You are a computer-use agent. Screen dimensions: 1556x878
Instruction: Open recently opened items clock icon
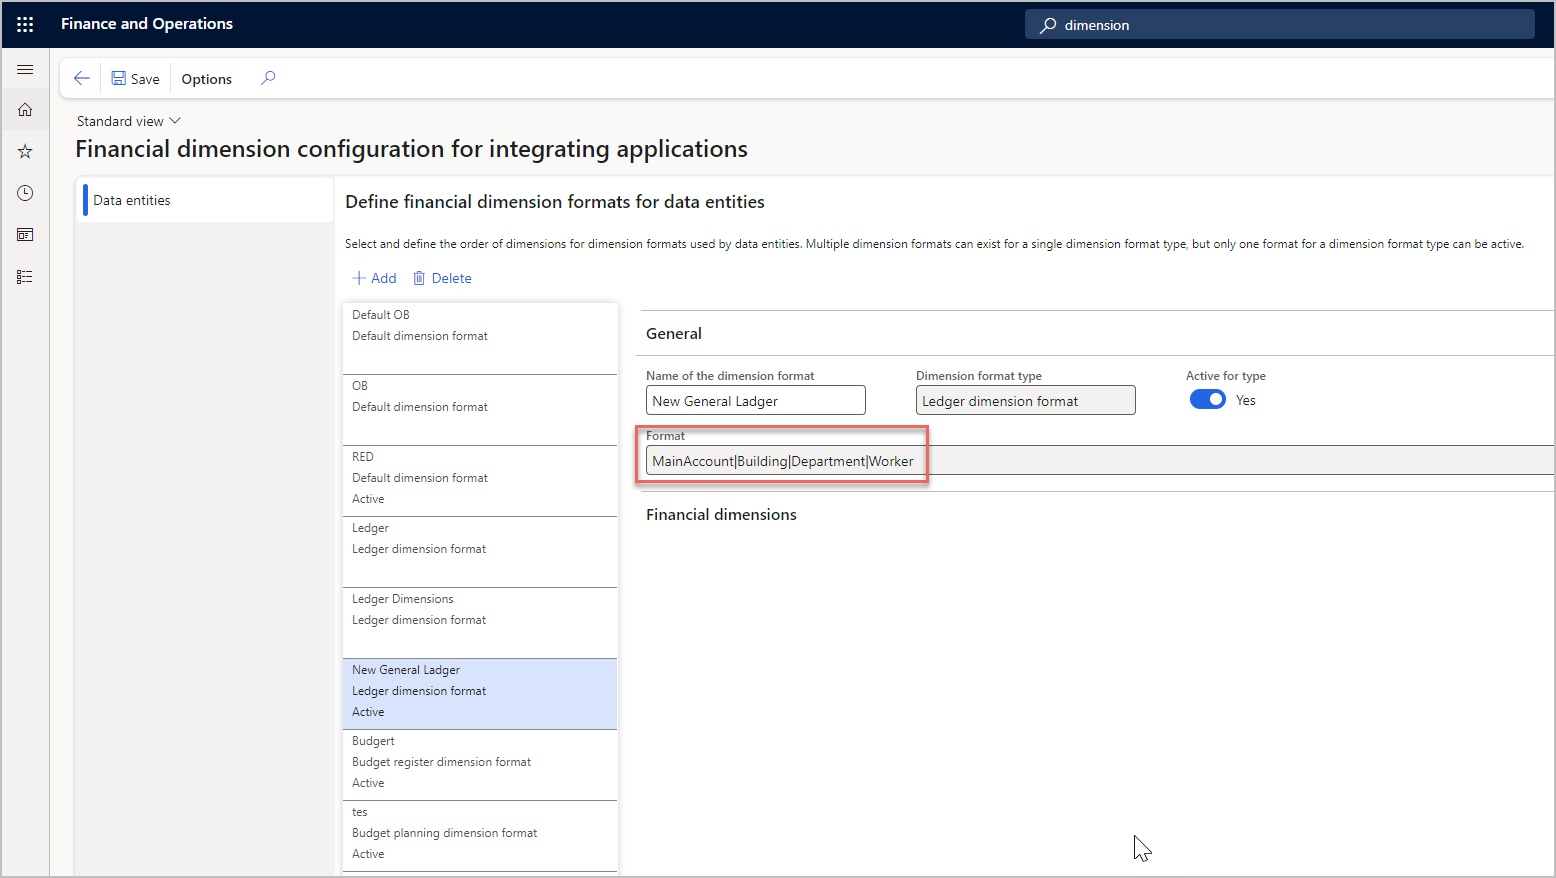(x=25, y=193)
